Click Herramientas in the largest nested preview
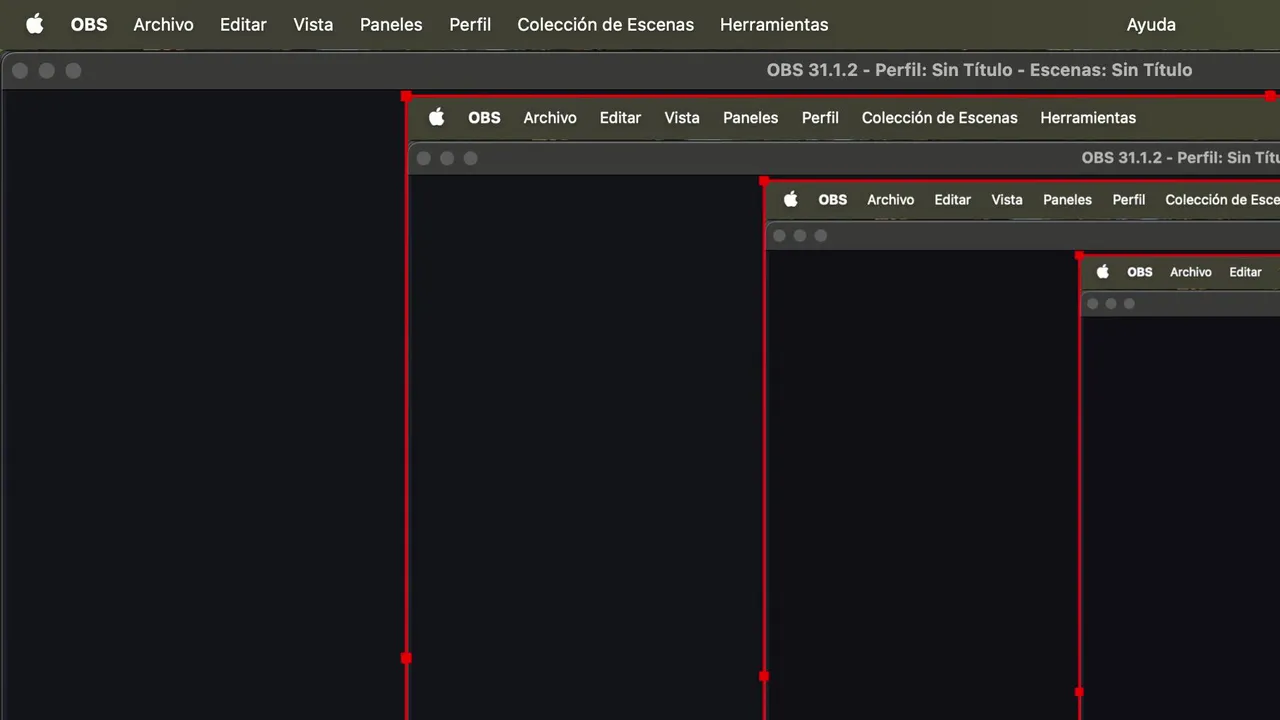The height and width of the screenshot is (720, 1280). coord(1088,118)
